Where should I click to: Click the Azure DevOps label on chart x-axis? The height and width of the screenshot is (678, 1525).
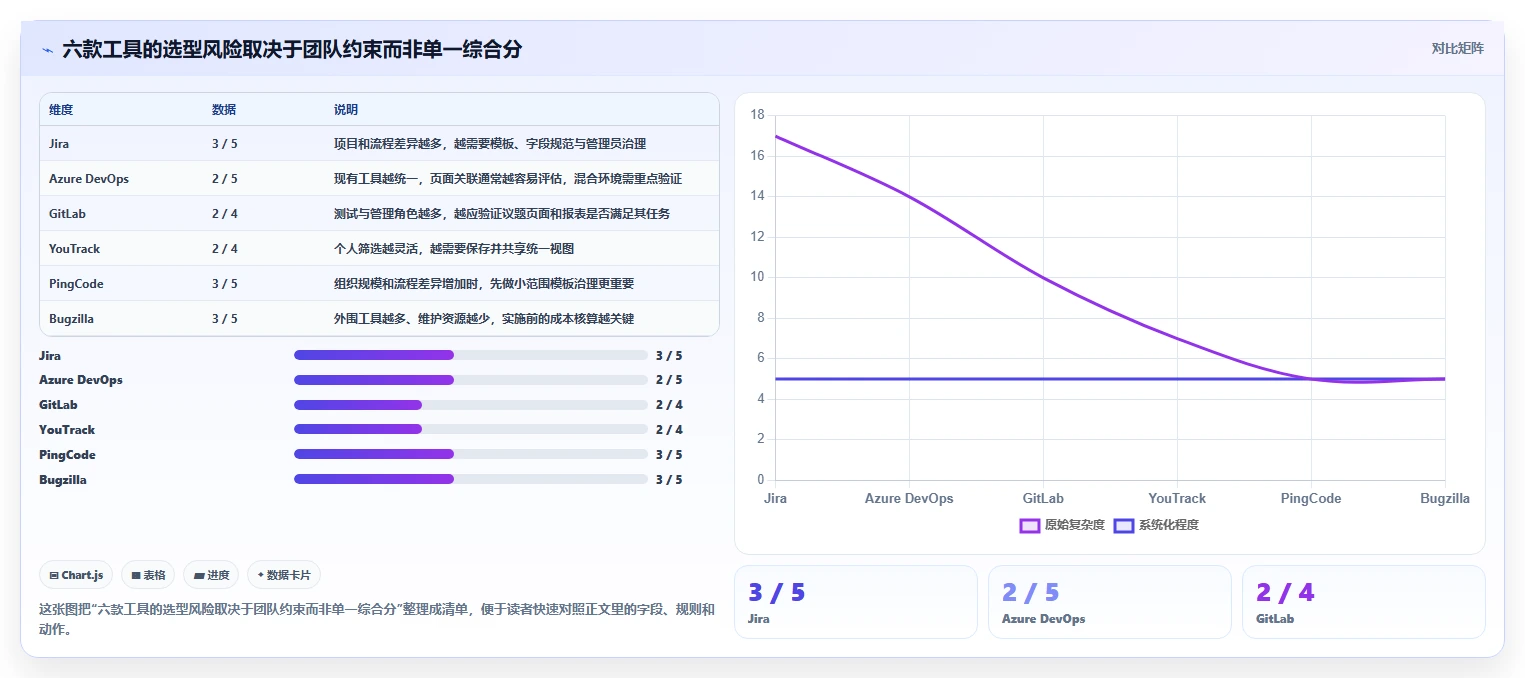(909, 498)
